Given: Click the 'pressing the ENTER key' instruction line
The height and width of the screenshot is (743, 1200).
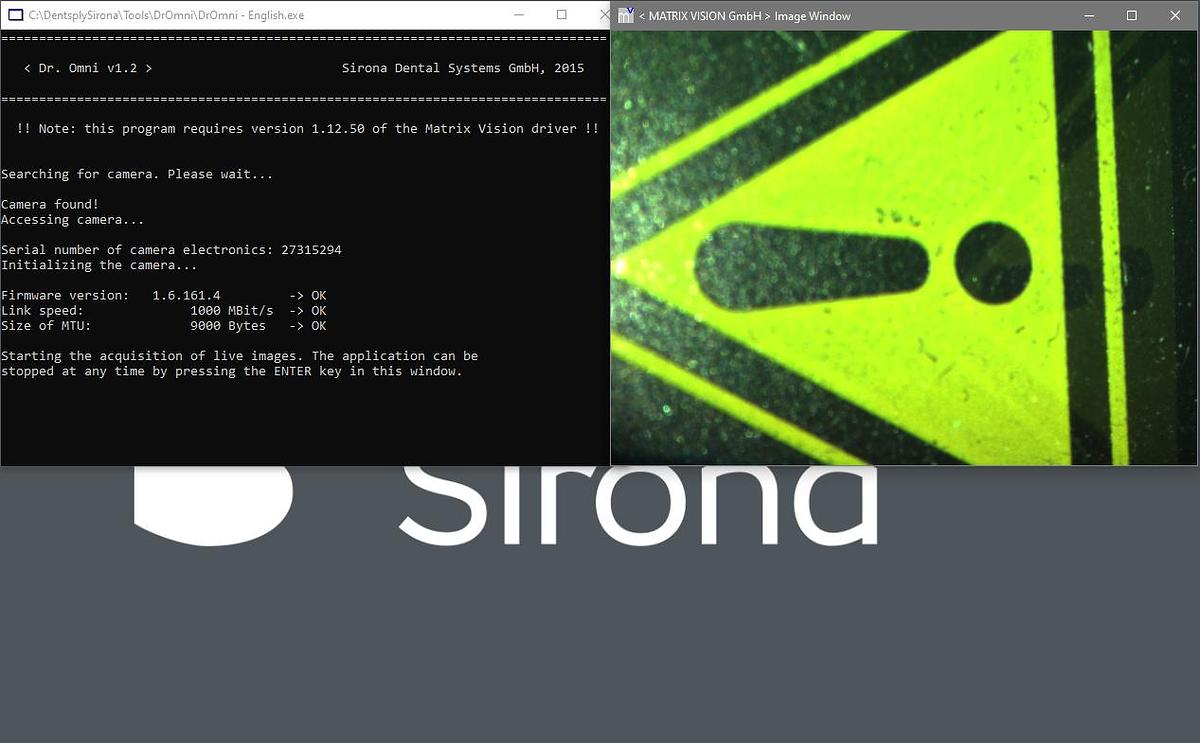Looking at the screenshot, I should pyautogui.click(x=232, y=371).
